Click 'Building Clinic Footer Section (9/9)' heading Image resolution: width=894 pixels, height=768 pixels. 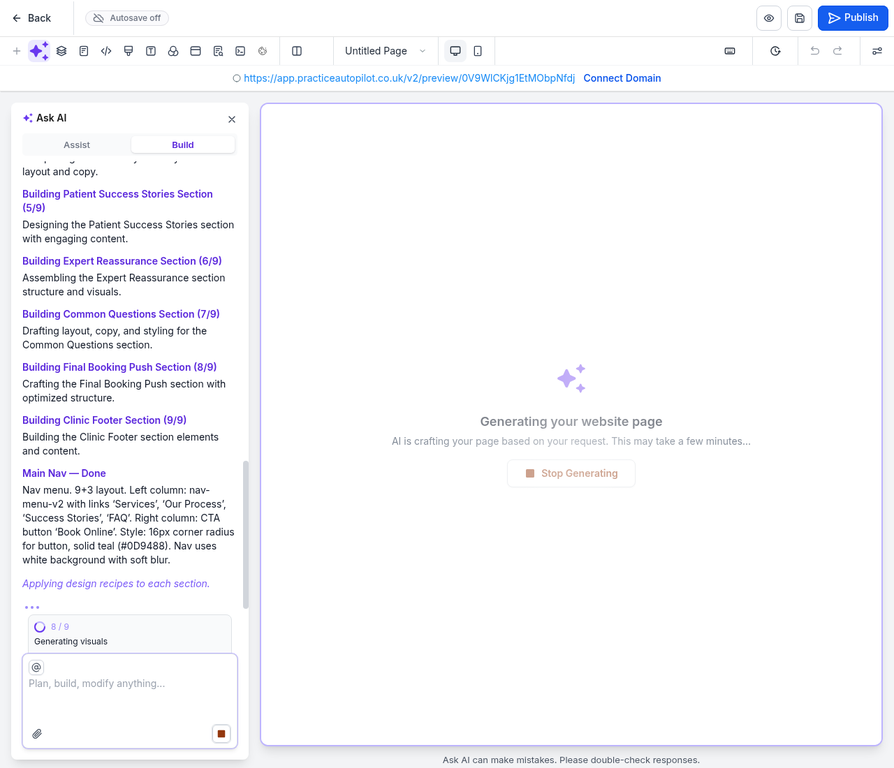[104, 420]
